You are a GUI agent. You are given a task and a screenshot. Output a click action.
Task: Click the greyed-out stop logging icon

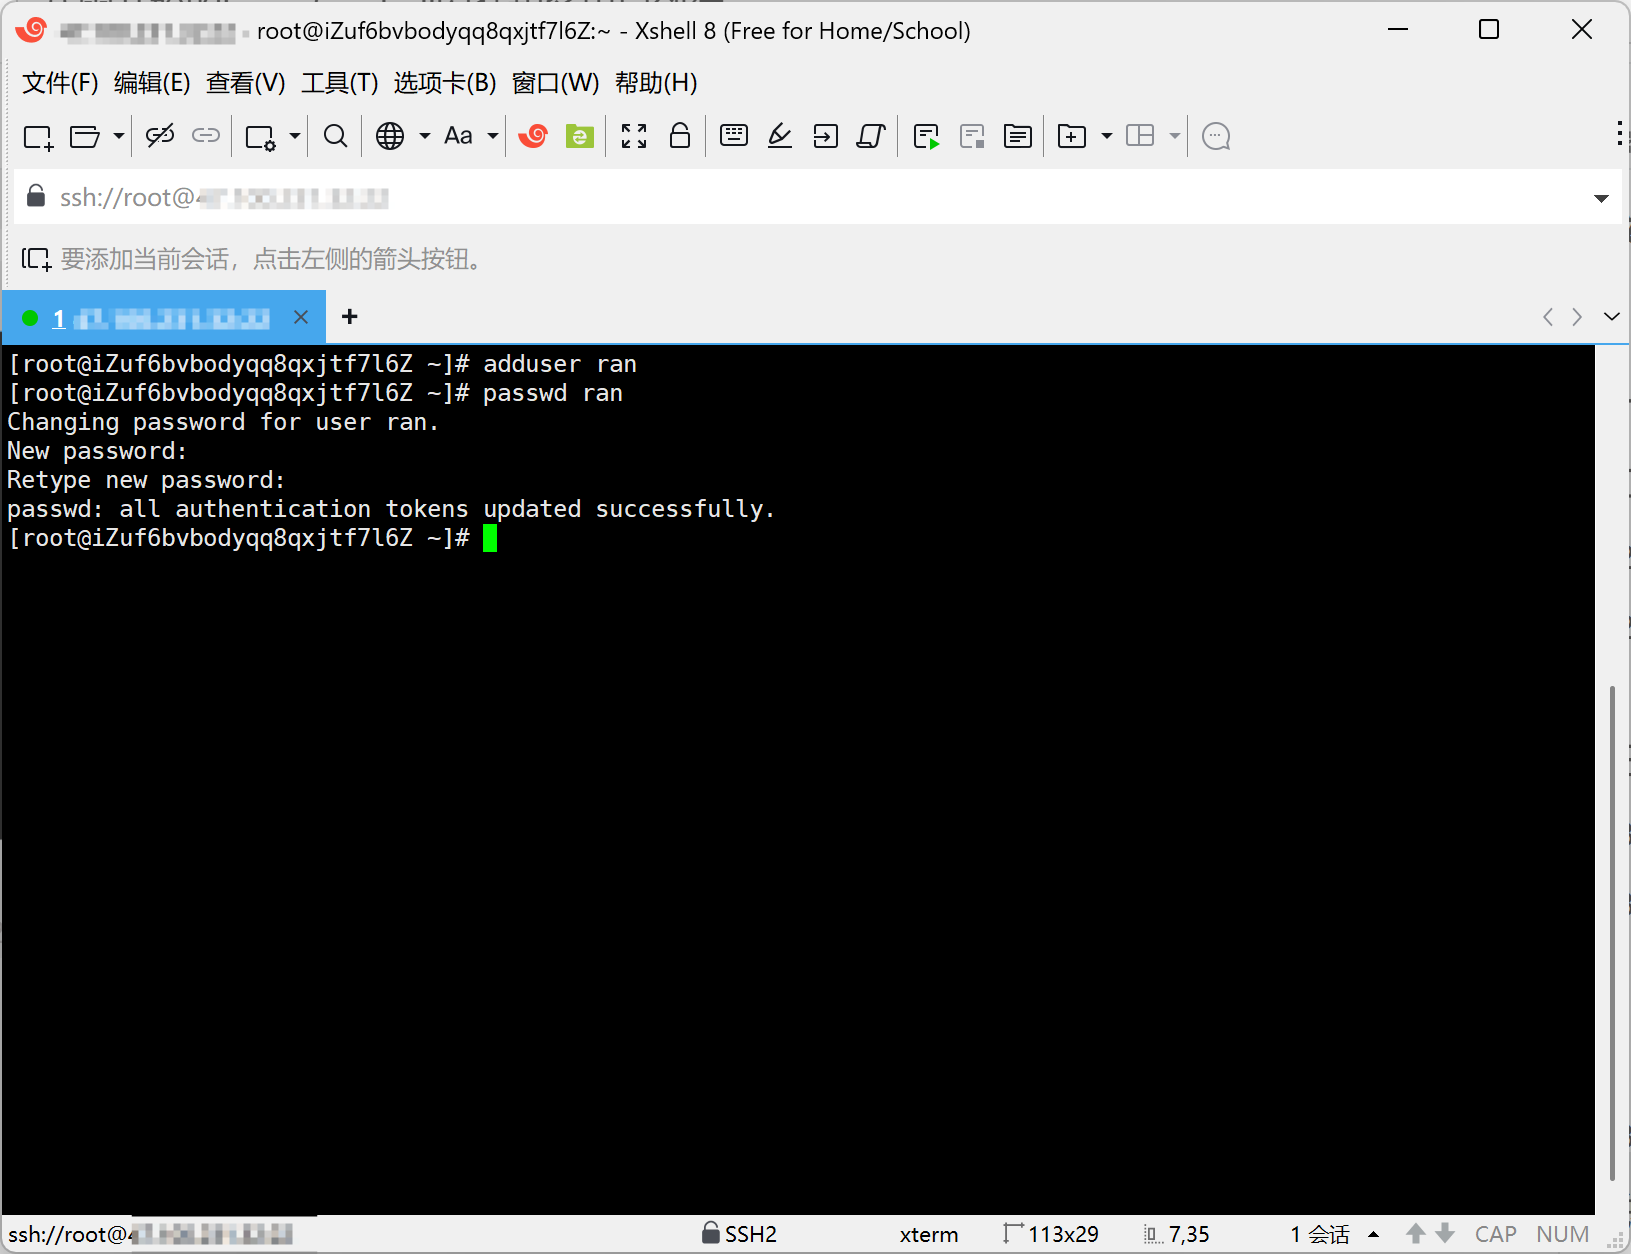[x=972, y=136]
